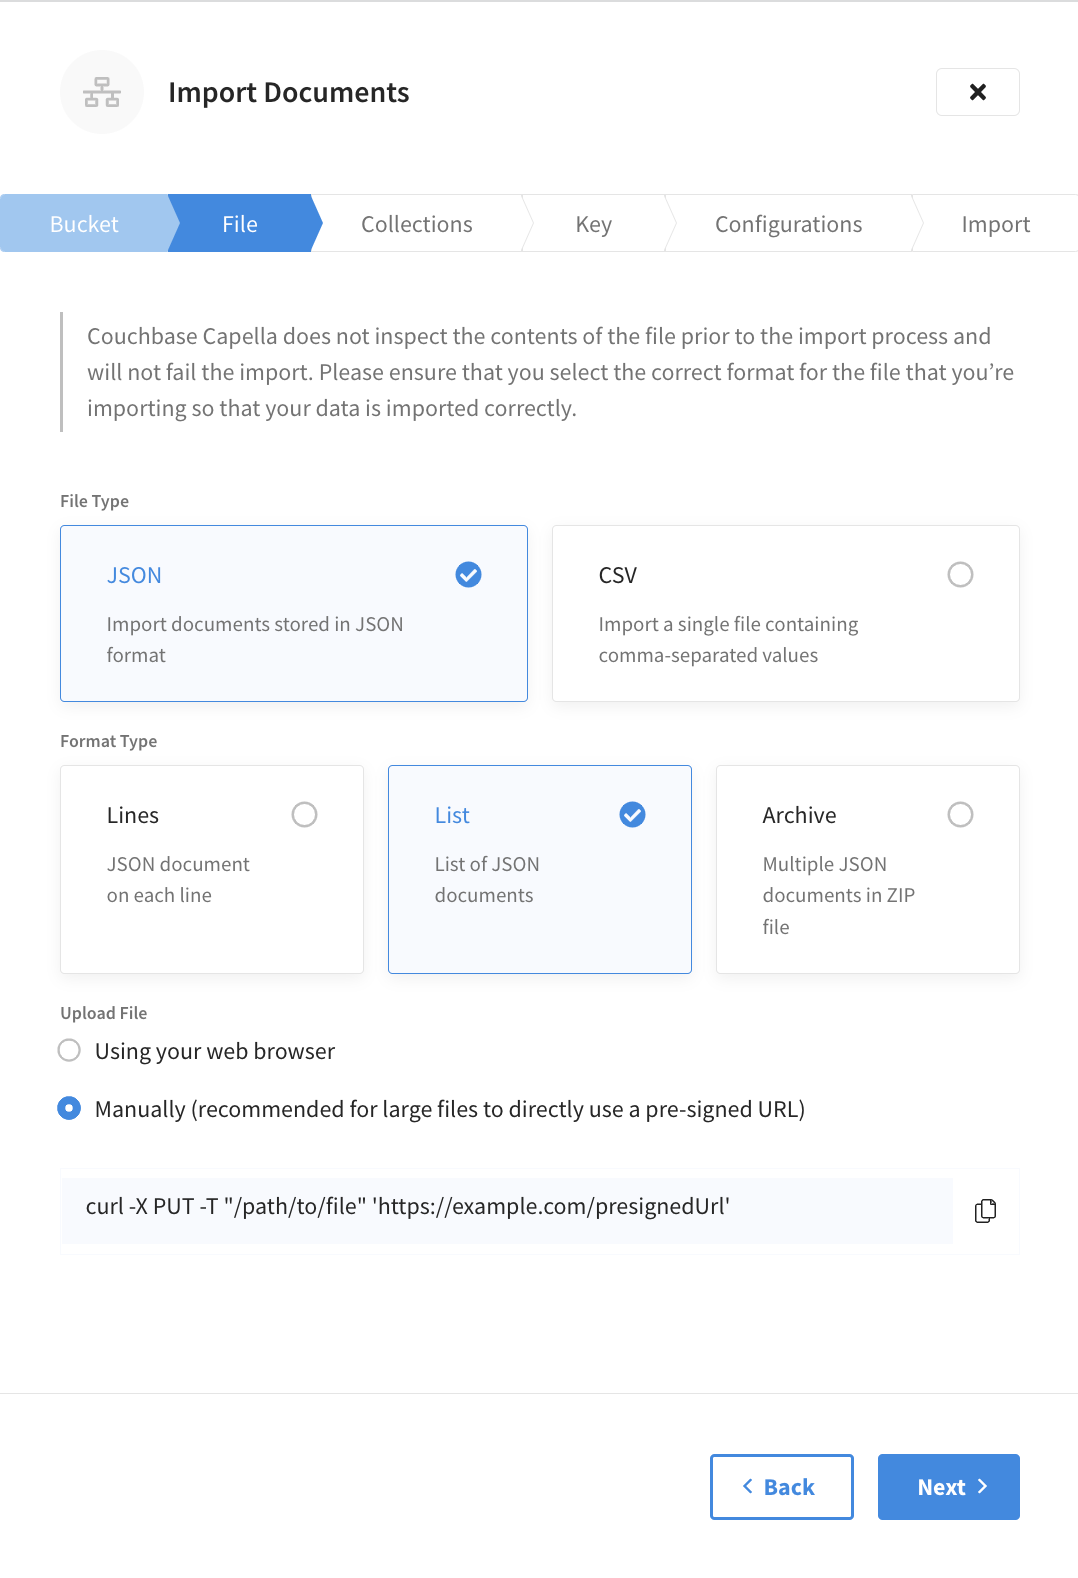Open the Collections step
1078x1578 pixels.
[x=416, y=223]
